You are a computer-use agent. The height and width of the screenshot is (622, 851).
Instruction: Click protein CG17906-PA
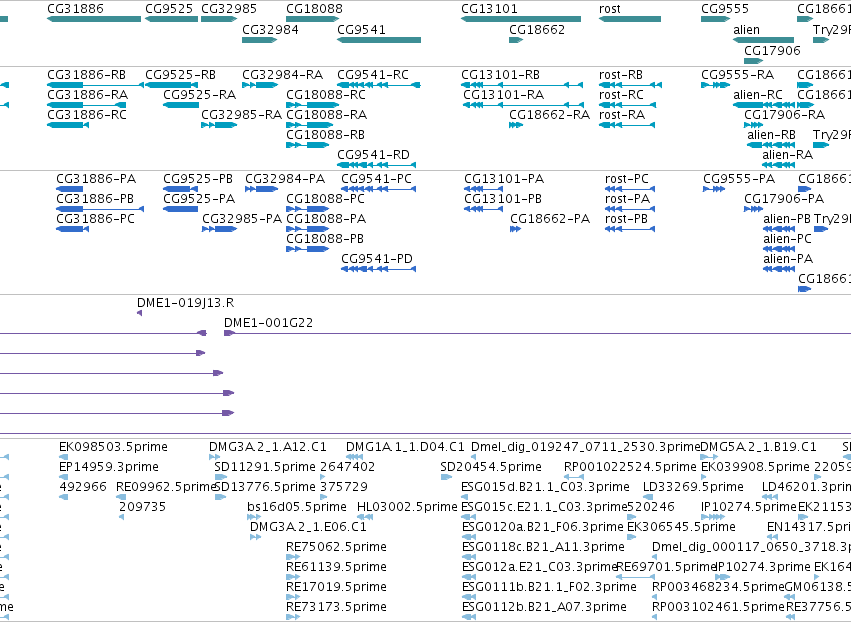click(x=753, y=209)
